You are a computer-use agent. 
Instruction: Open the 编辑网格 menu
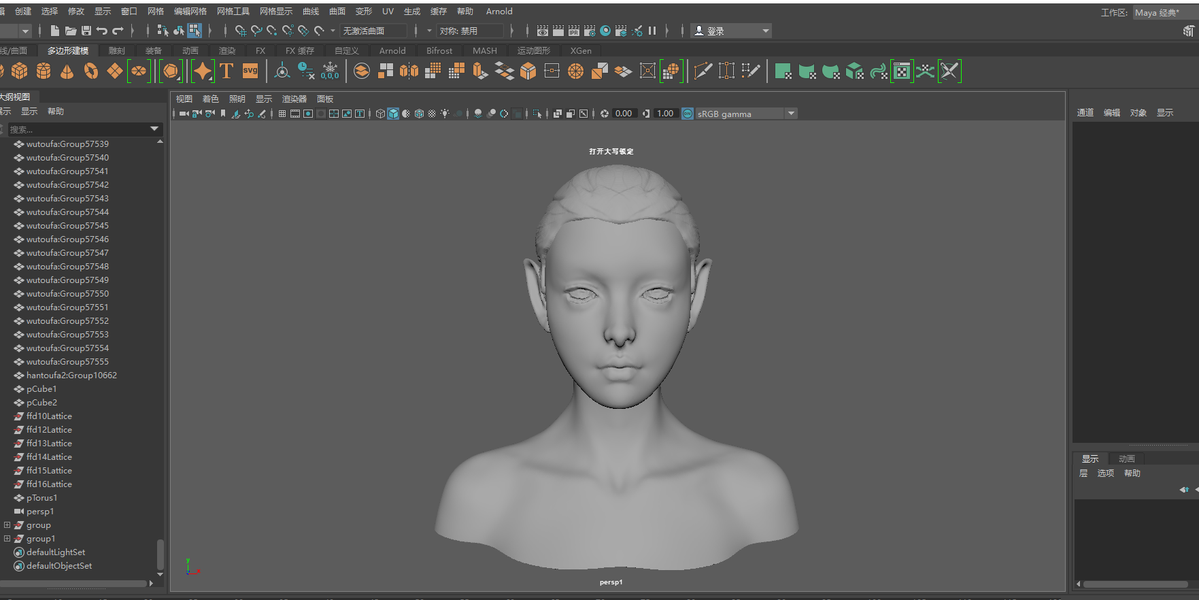(x=190, y=11)
